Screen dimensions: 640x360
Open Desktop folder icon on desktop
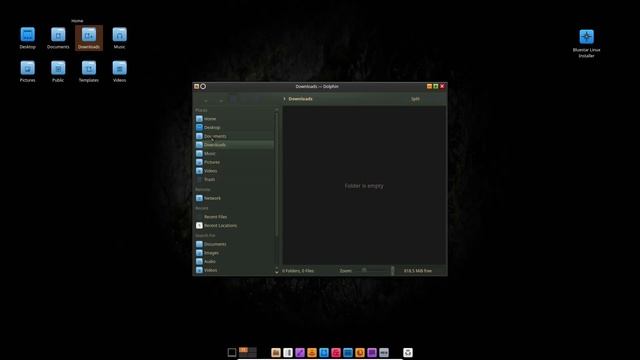point(27,38)
